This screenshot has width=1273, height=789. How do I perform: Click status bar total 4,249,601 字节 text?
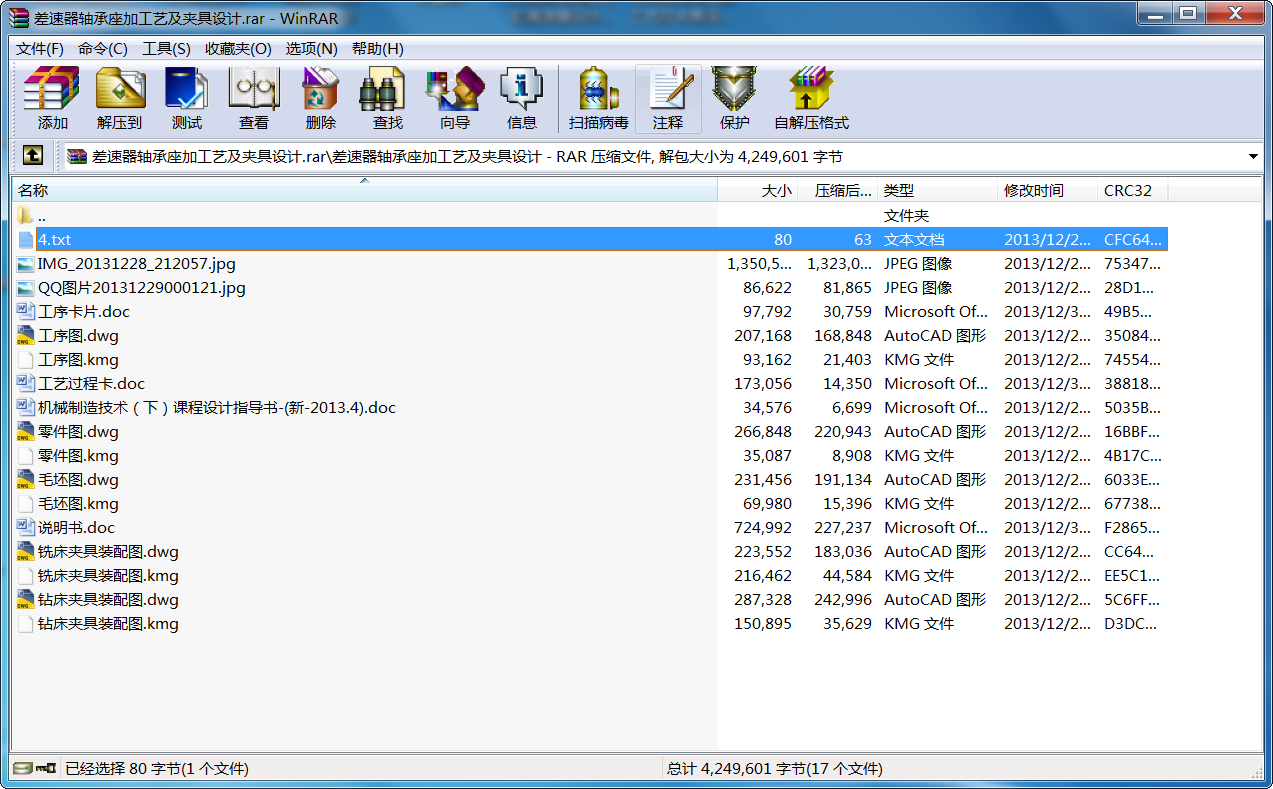[x=774, y=769]
